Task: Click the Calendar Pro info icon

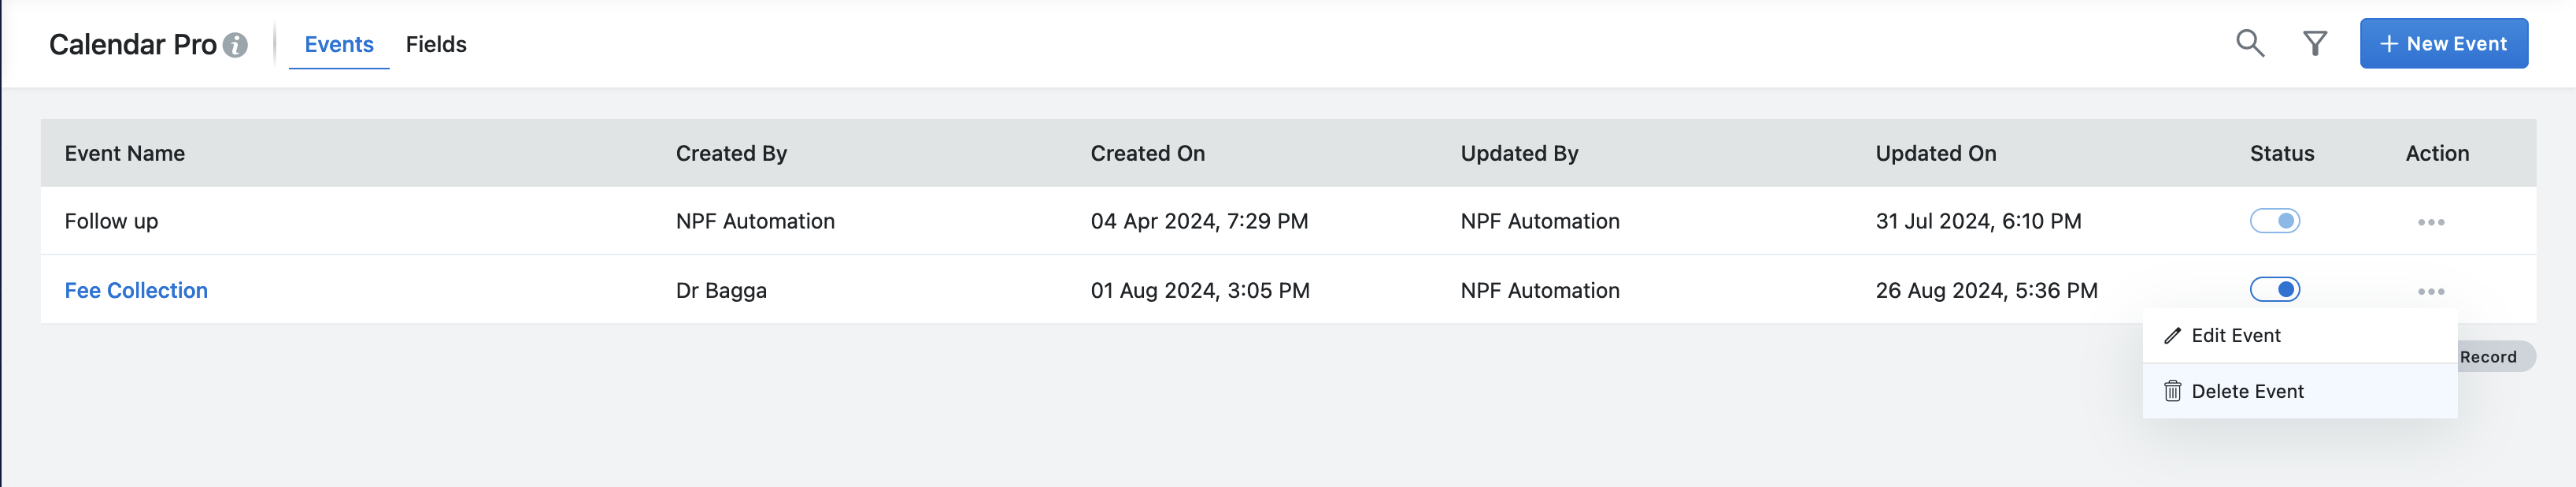Action: click(x=235, y=45)
